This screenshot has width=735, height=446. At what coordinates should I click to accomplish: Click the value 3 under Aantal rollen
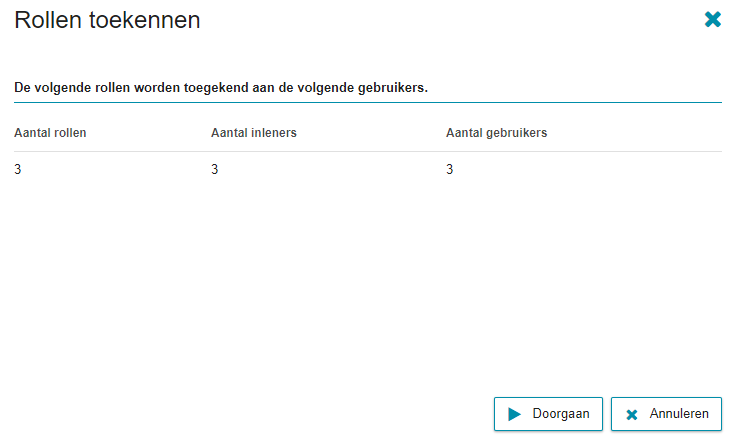[18, 169]
